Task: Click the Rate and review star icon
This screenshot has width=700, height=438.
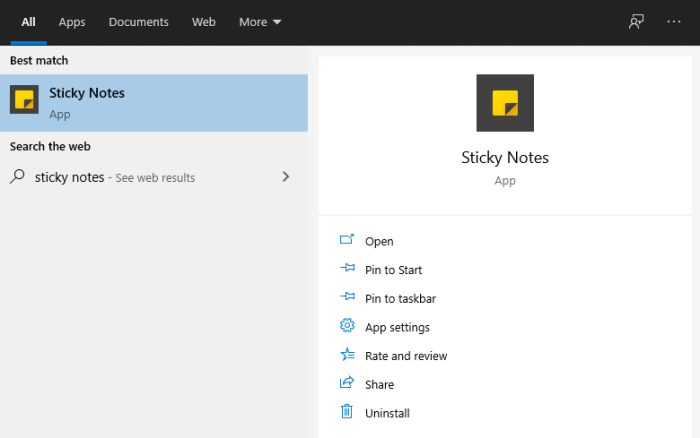Action: [347, 355]
